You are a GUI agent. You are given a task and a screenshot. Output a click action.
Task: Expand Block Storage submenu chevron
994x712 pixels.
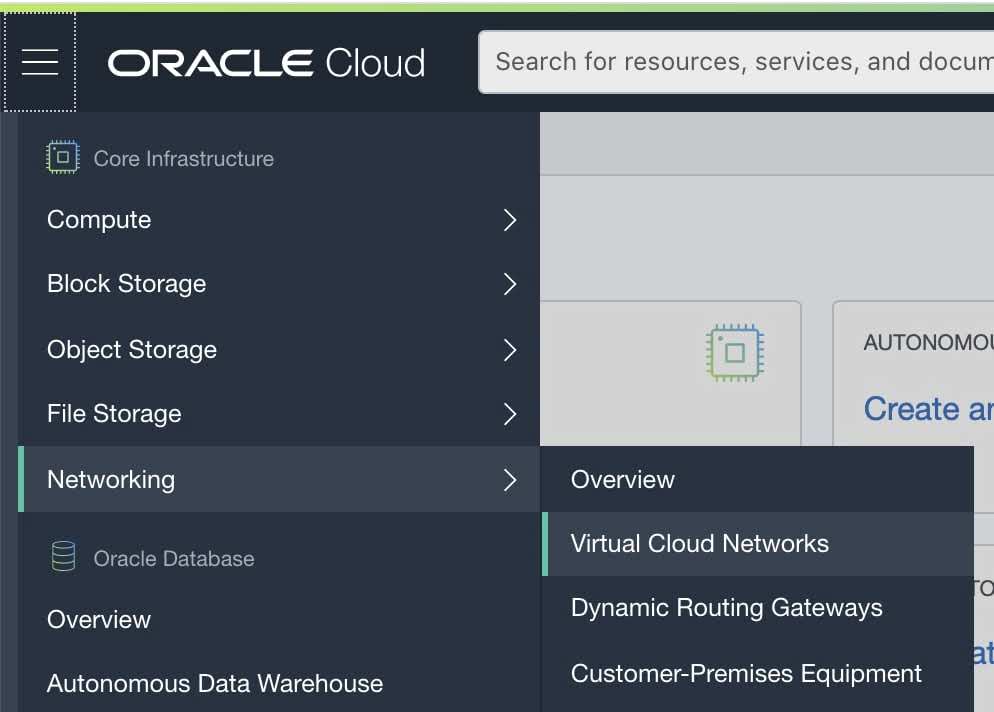510,284
